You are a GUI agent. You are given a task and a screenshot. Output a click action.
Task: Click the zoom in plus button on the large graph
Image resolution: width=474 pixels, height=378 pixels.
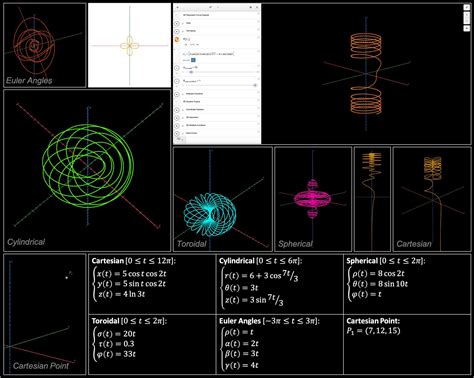coord(467,15)
